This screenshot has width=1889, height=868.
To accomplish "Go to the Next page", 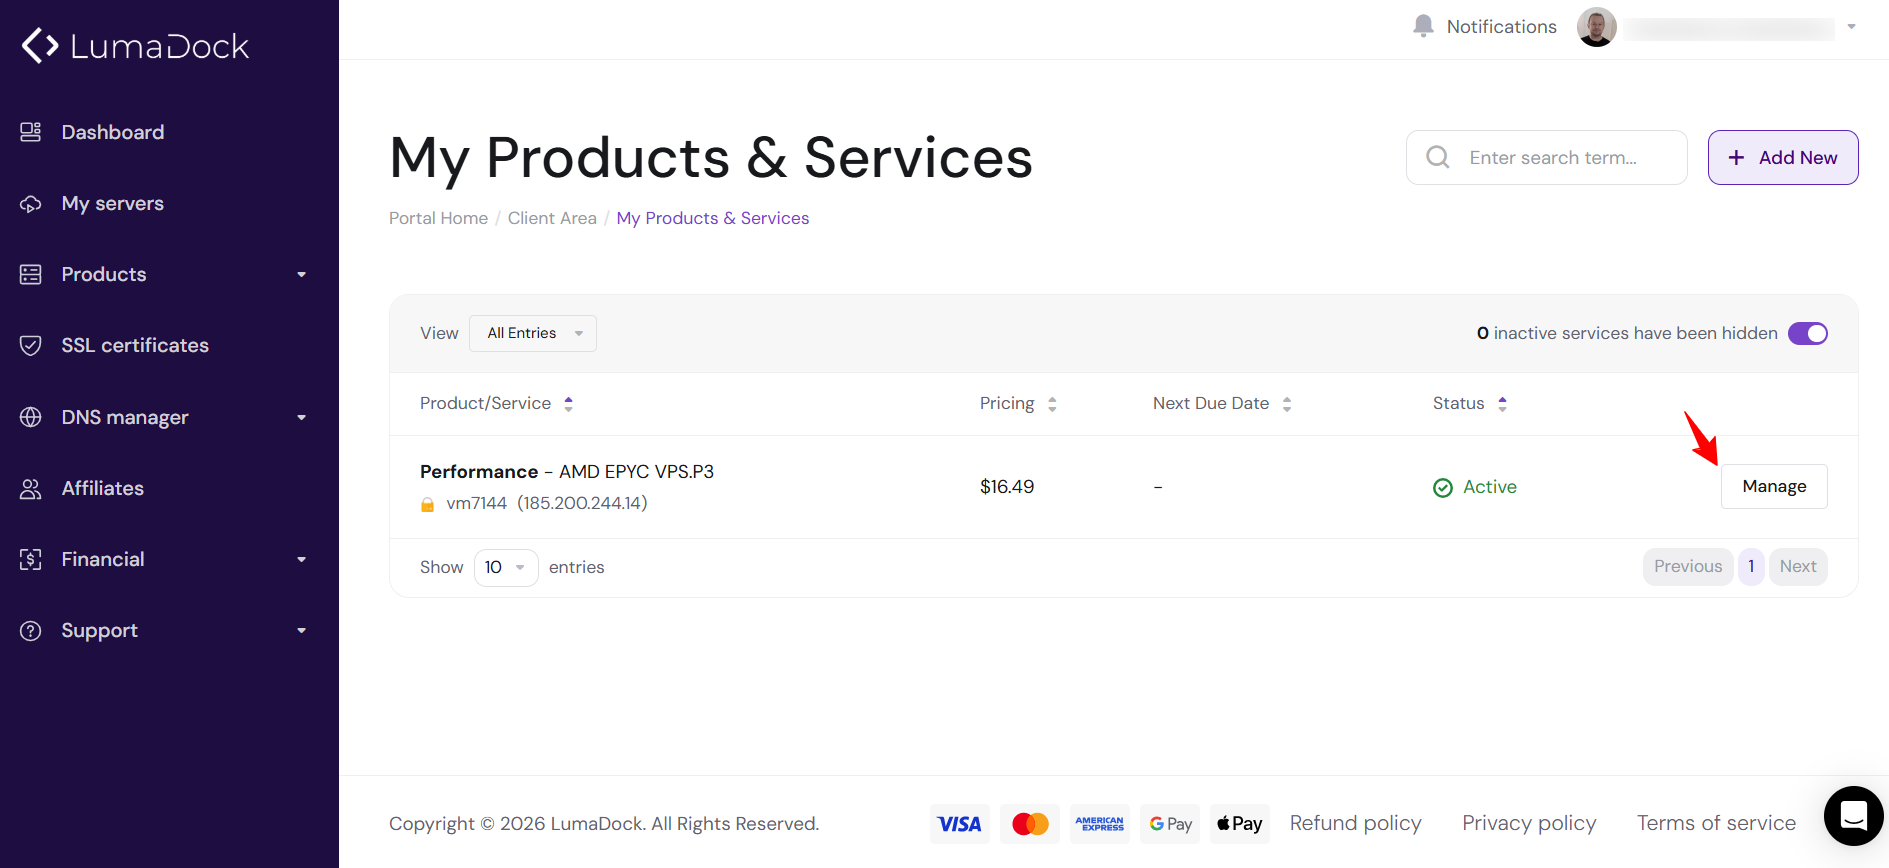I will click(x=1798, y=567).
